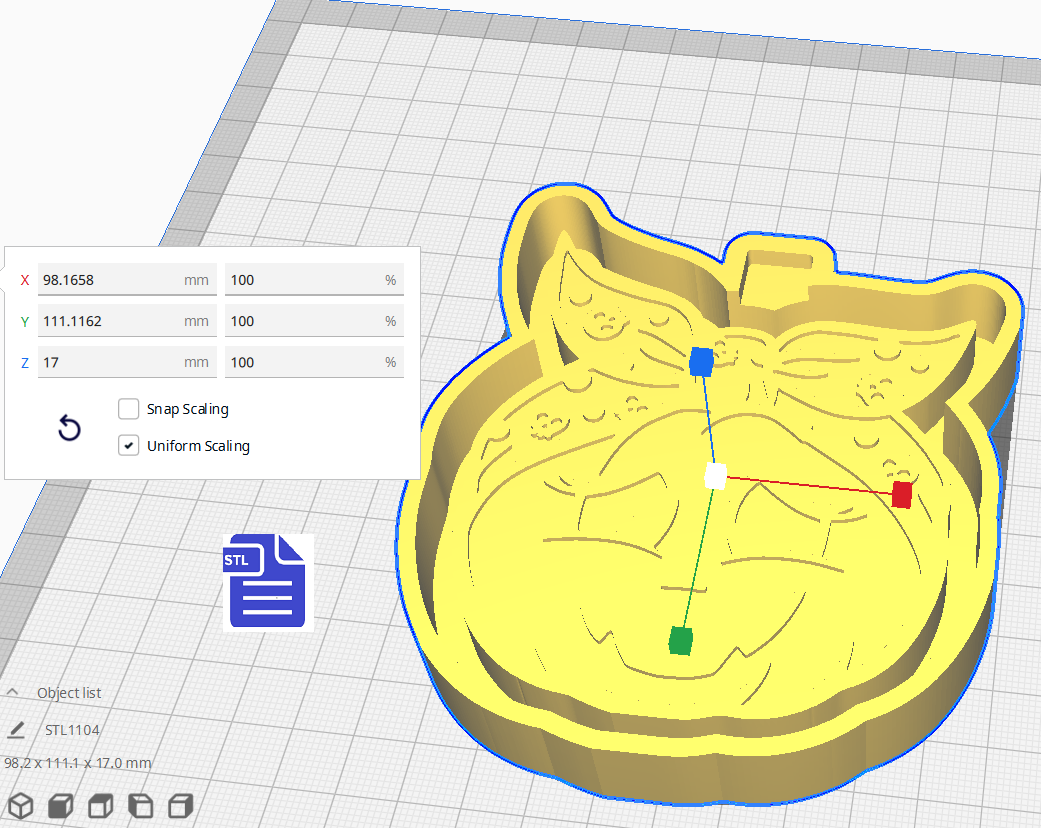The height and width of the screenshot is (828, 1041).
Task: Click the green Y-axis scale handle
Action: [x=680, y=642]
